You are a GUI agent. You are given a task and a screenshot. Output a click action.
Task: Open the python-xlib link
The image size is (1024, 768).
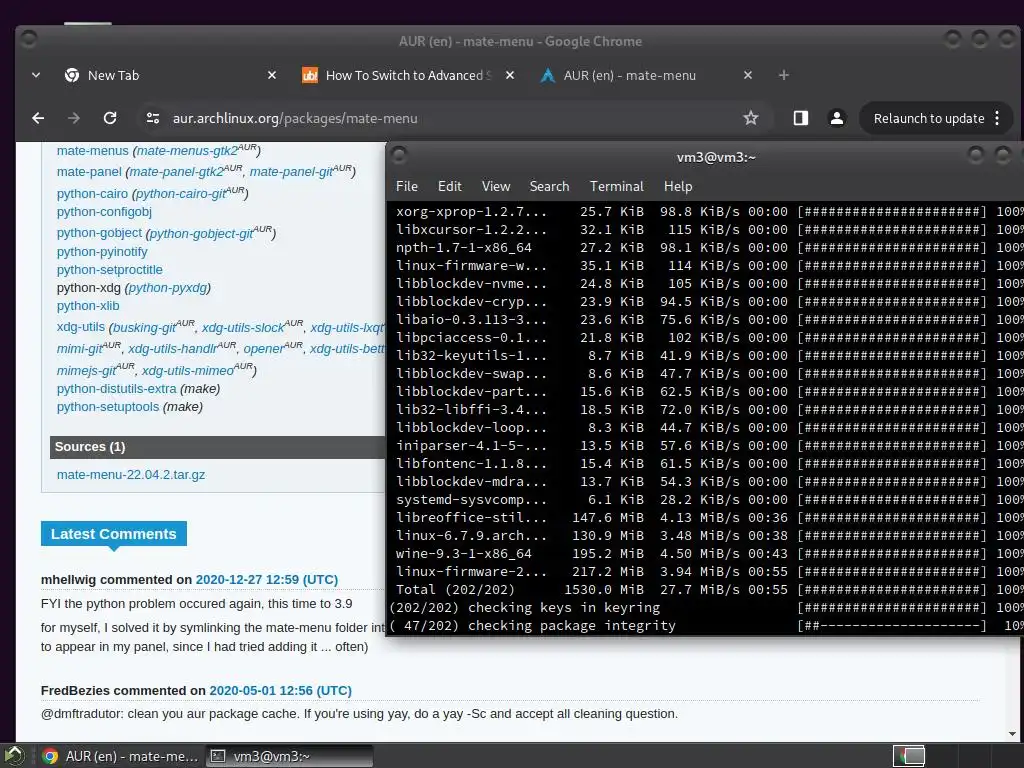(88, 306)
